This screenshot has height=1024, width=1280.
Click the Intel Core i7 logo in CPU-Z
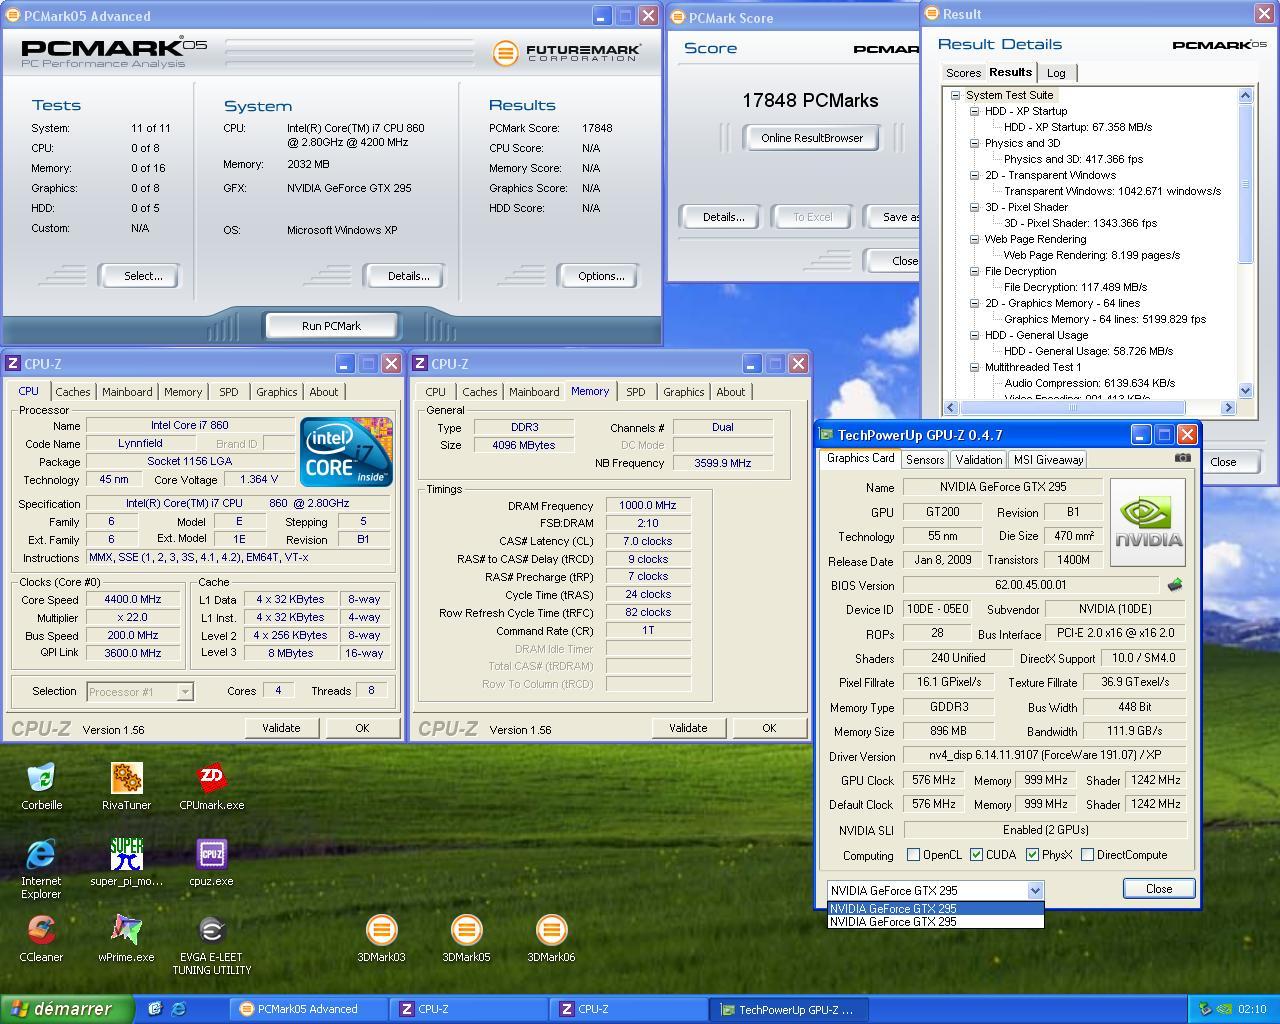(347, 452)
